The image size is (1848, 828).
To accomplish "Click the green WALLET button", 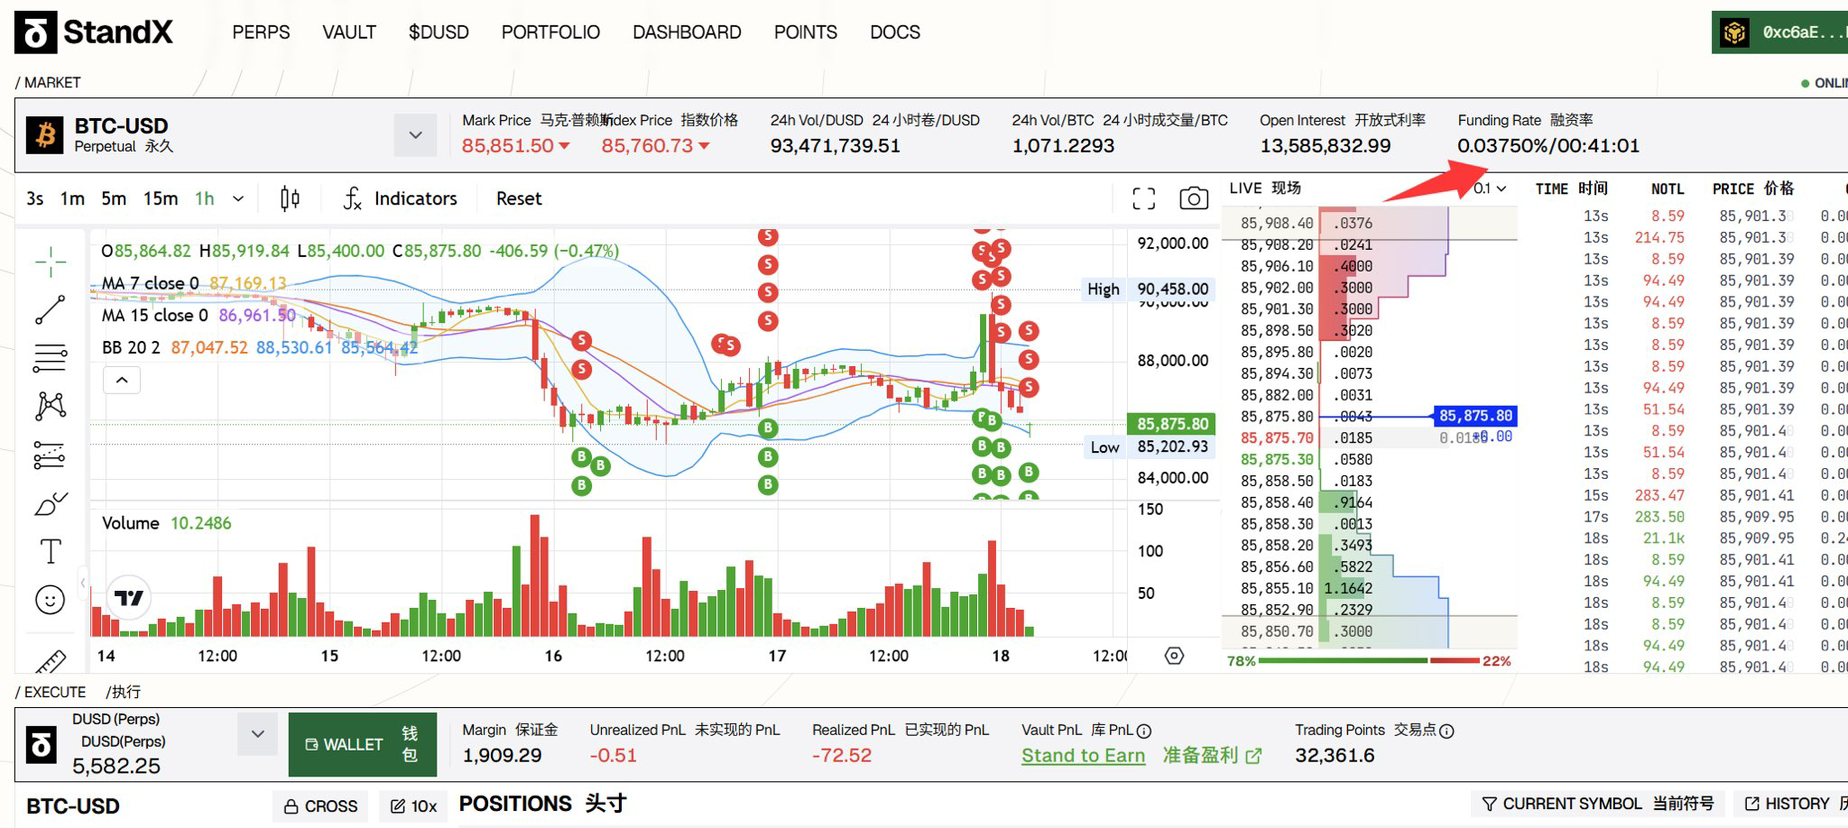I will point(362,744).
